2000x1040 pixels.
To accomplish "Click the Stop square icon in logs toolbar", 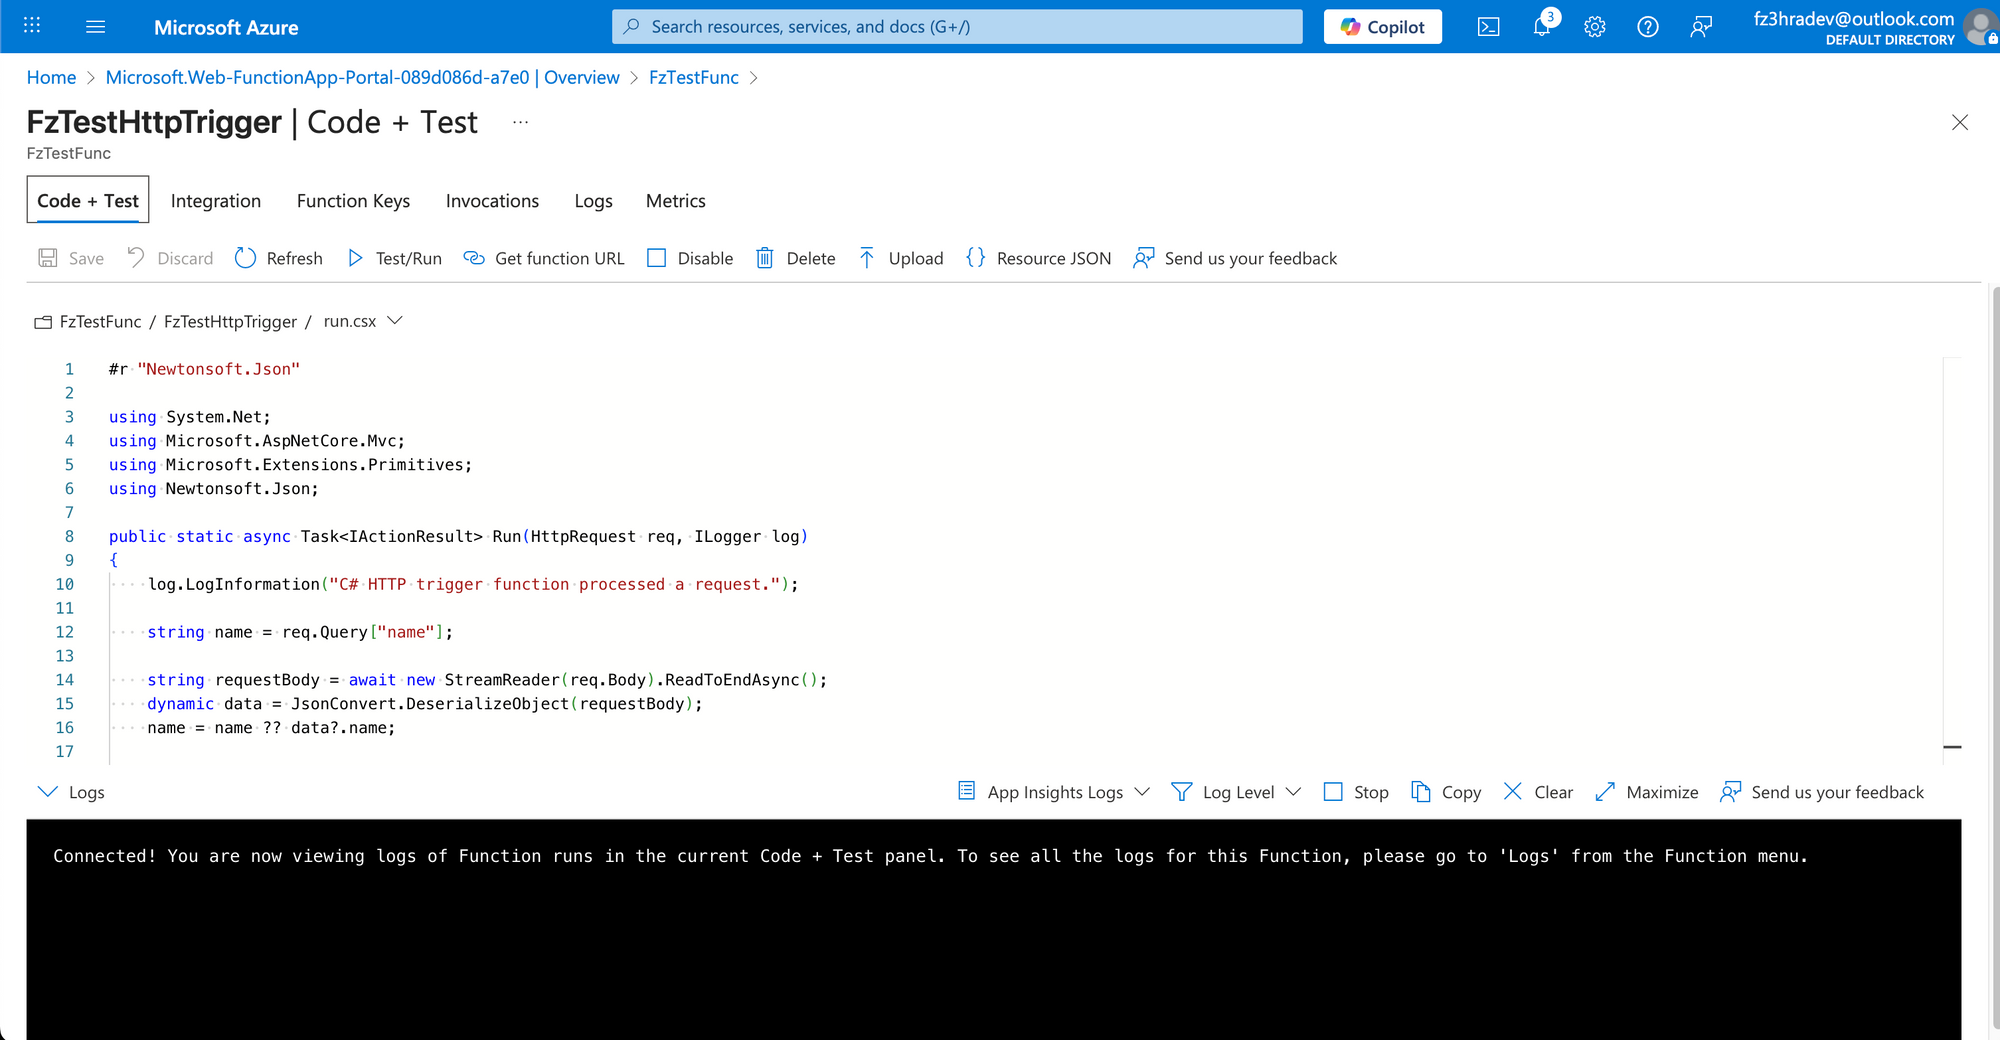I will (x=1333, y=791).
